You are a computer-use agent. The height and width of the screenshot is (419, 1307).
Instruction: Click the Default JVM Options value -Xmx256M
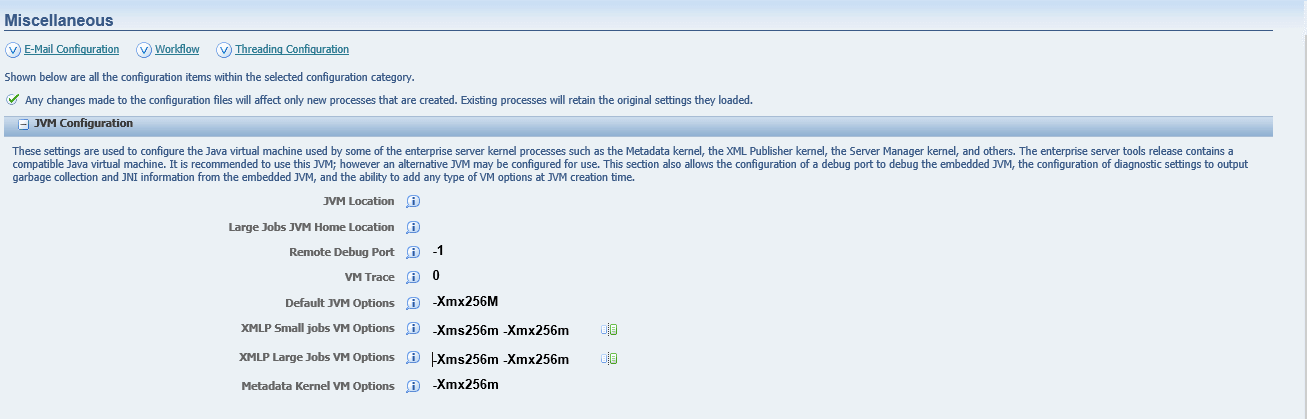[466, 302]
